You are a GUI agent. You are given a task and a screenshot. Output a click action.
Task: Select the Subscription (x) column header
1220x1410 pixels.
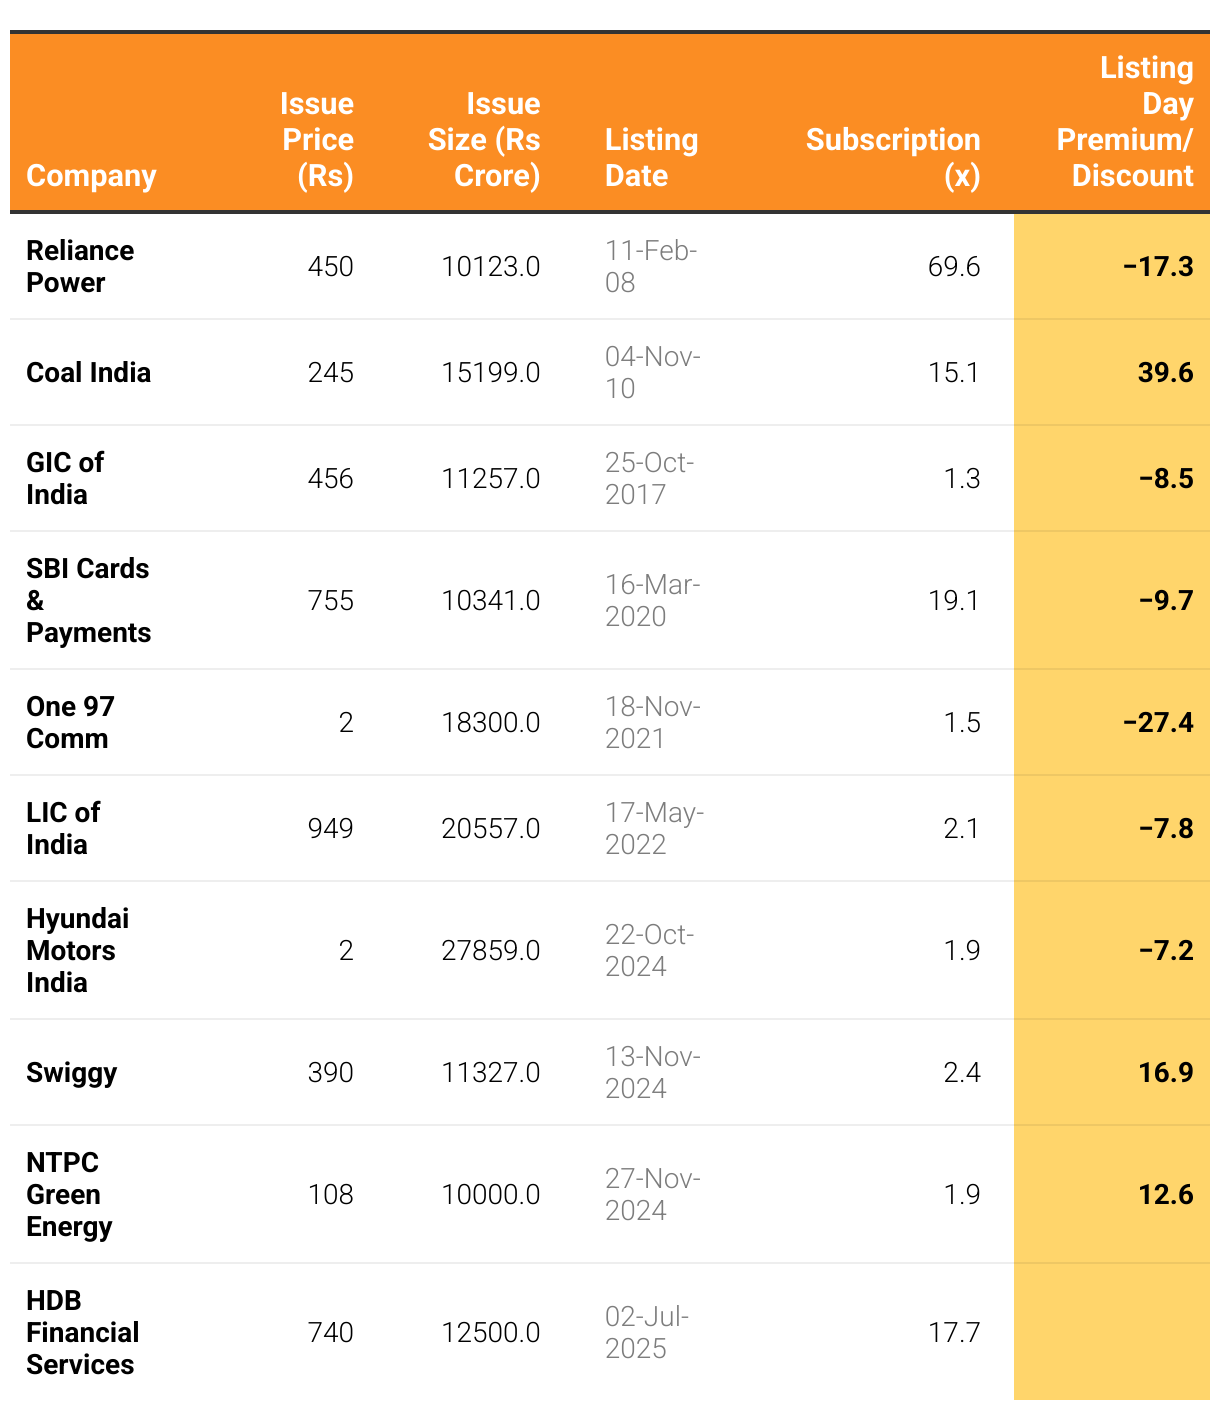click(x=893, y=158)
